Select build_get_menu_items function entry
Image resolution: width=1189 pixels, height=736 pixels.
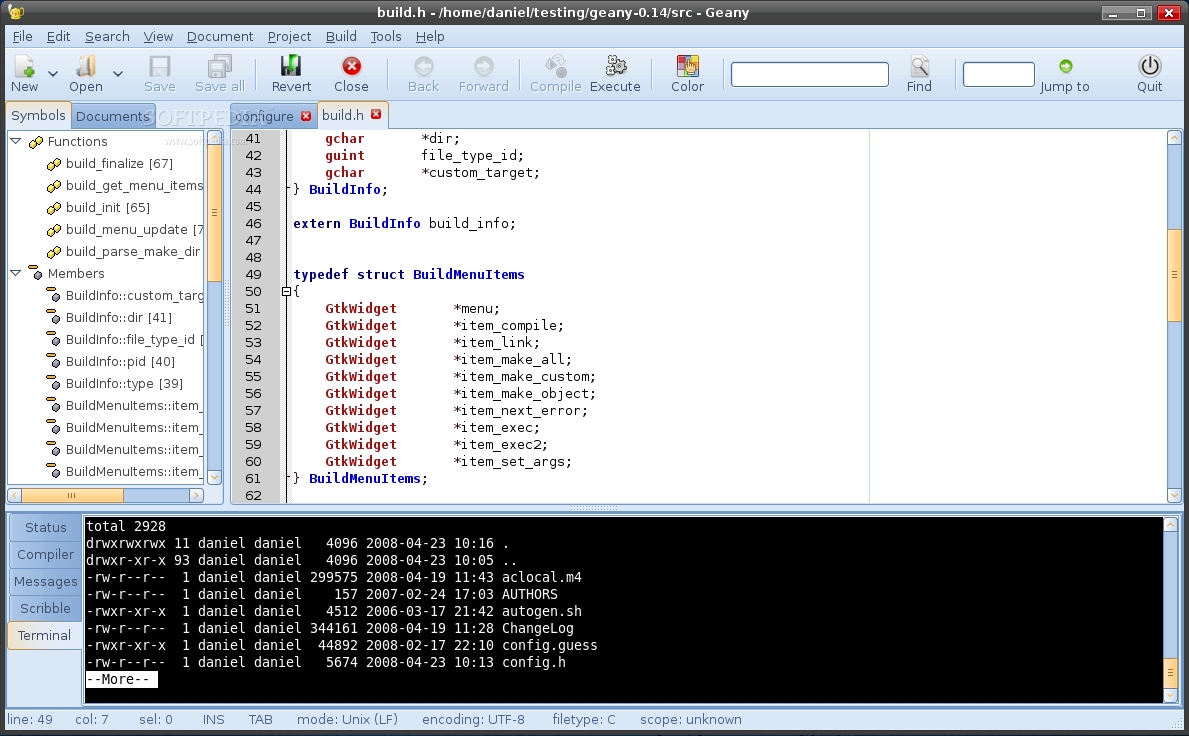click(134, 185)
